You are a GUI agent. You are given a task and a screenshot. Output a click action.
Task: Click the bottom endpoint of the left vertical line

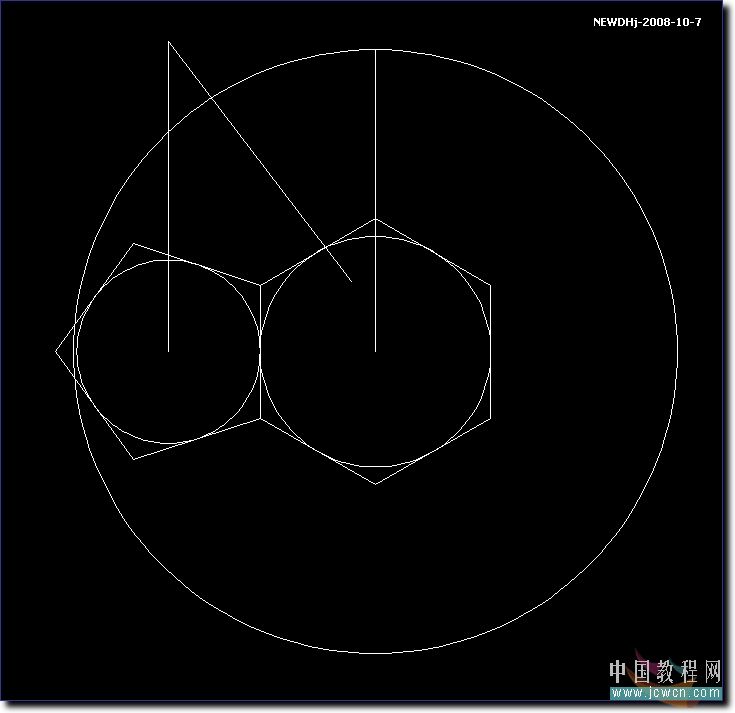[x=169, y=351]
